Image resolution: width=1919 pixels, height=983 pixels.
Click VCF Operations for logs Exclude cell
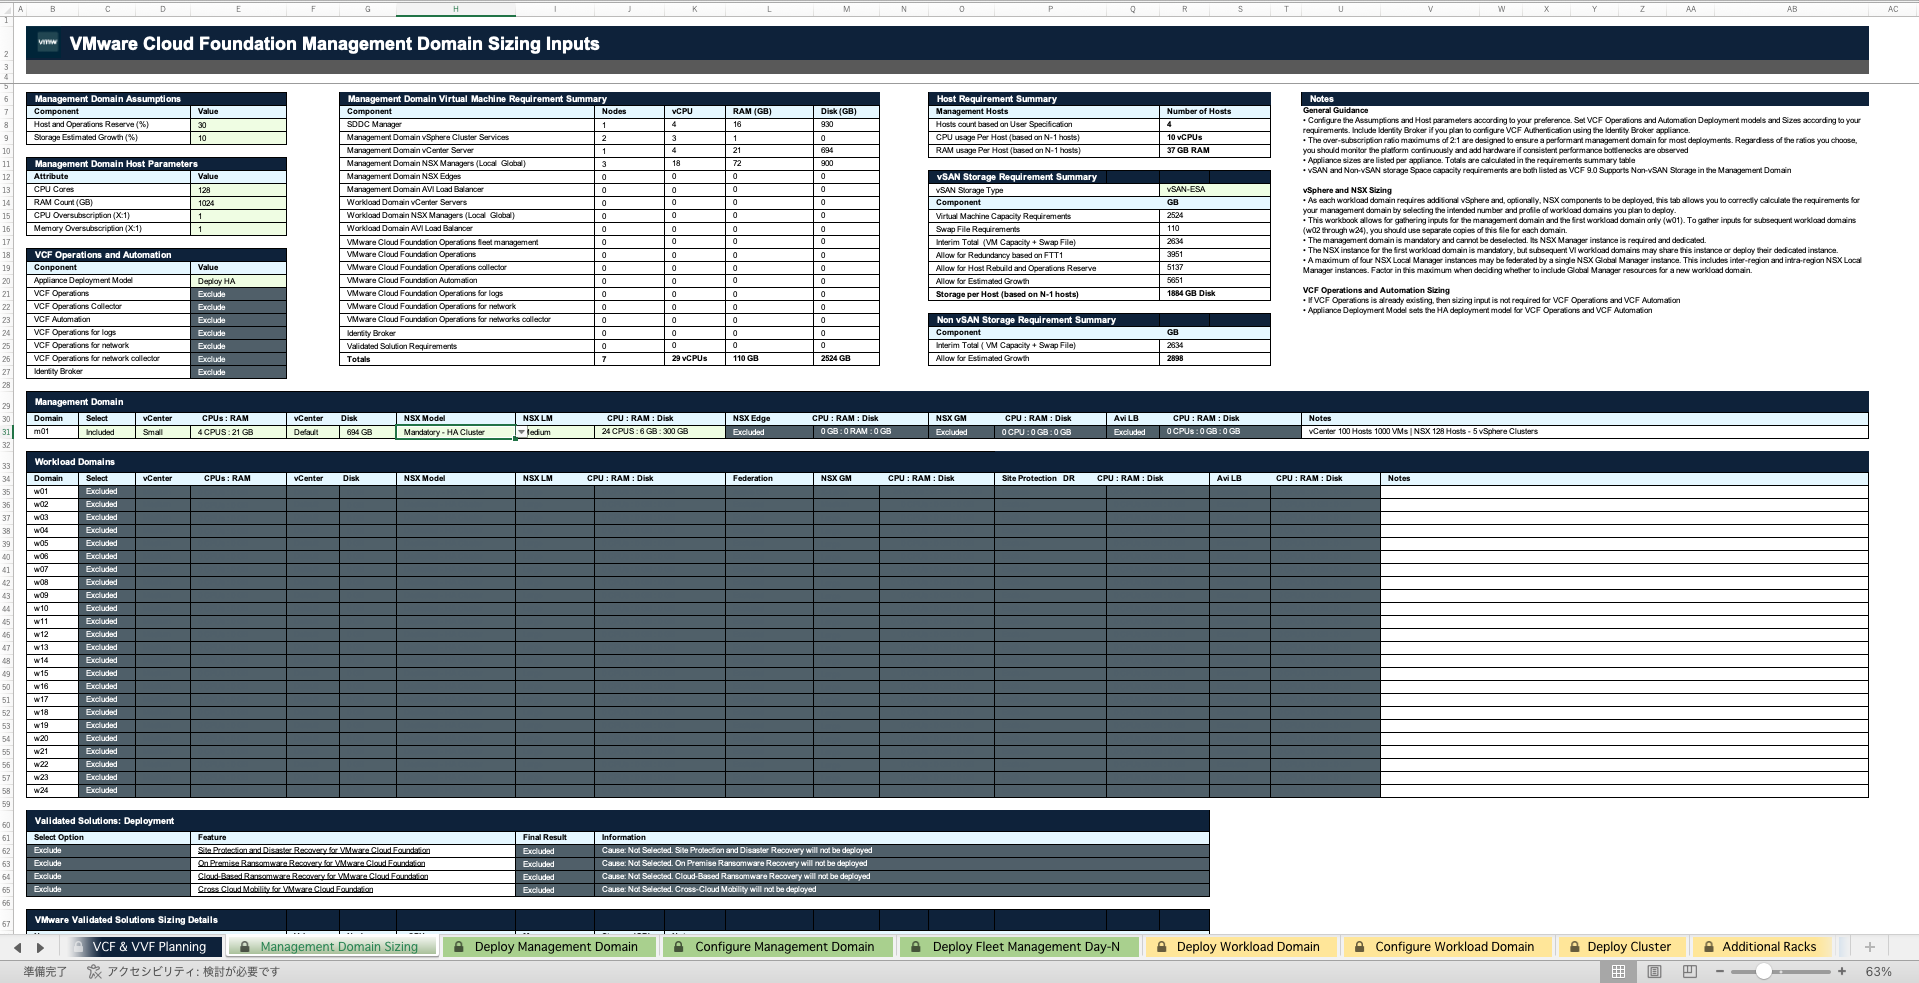(238, 333)
